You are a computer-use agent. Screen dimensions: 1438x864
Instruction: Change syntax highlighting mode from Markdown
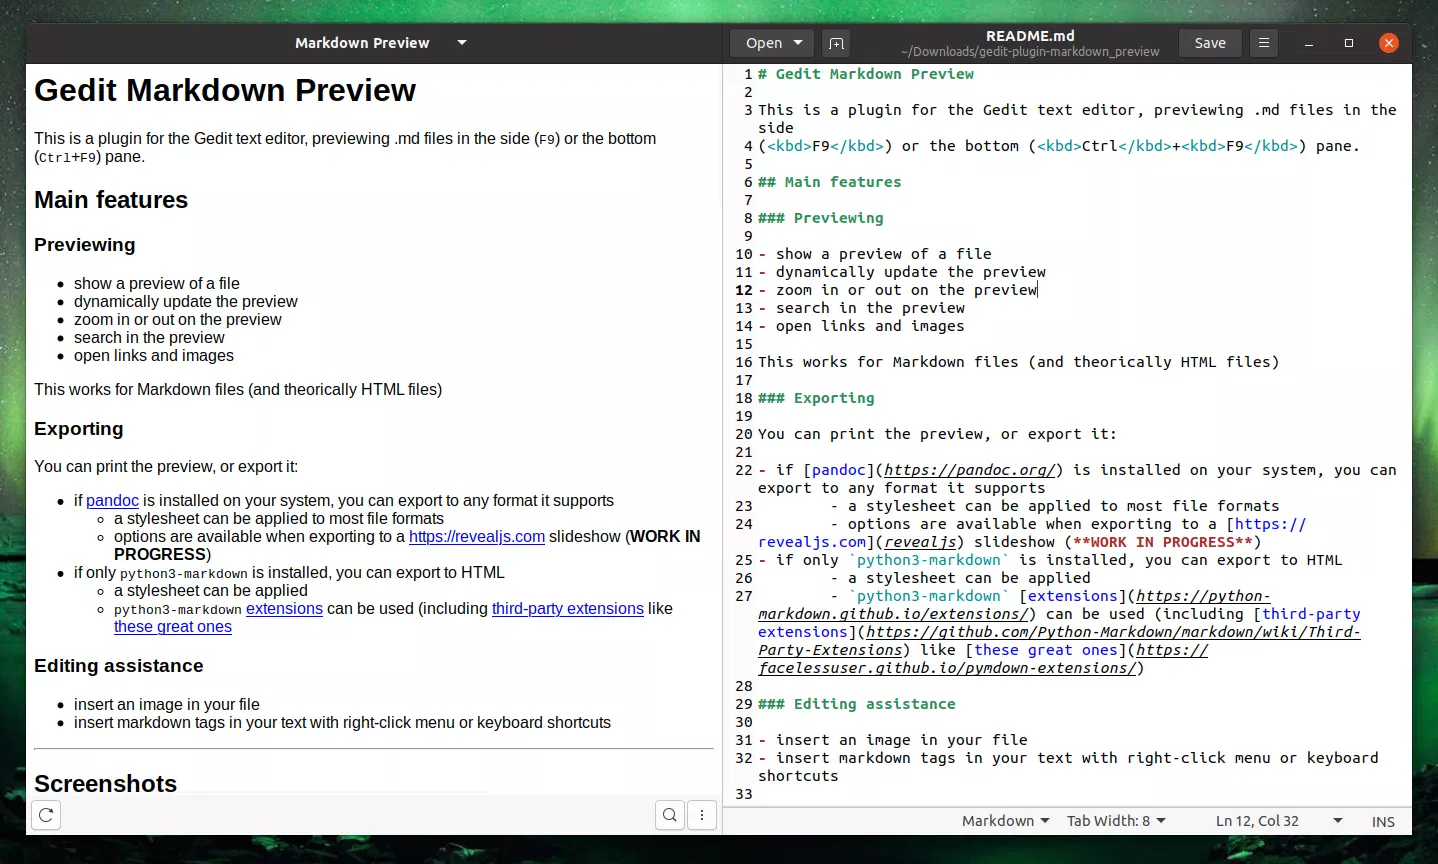(1005, 821)
